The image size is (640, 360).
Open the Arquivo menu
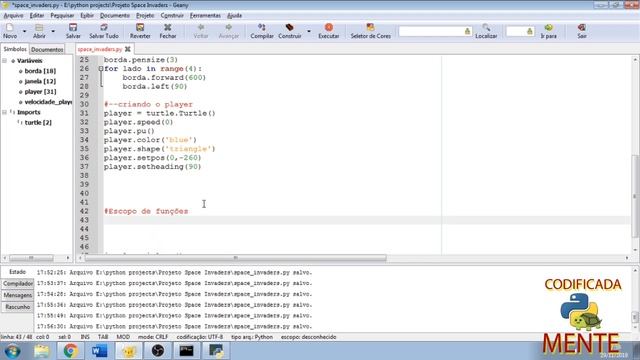[13, 16]
